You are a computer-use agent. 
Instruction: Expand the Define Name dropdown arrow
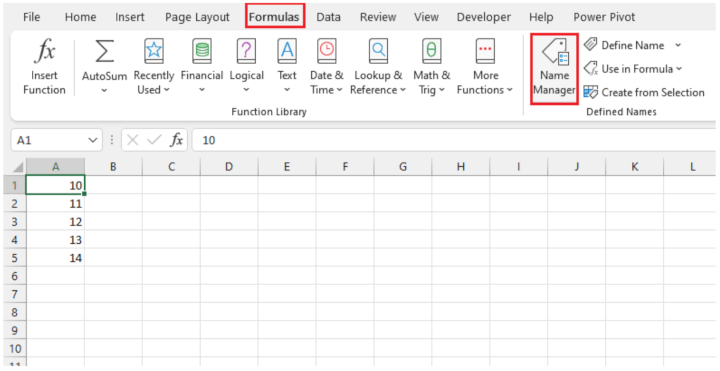(678, 45)
